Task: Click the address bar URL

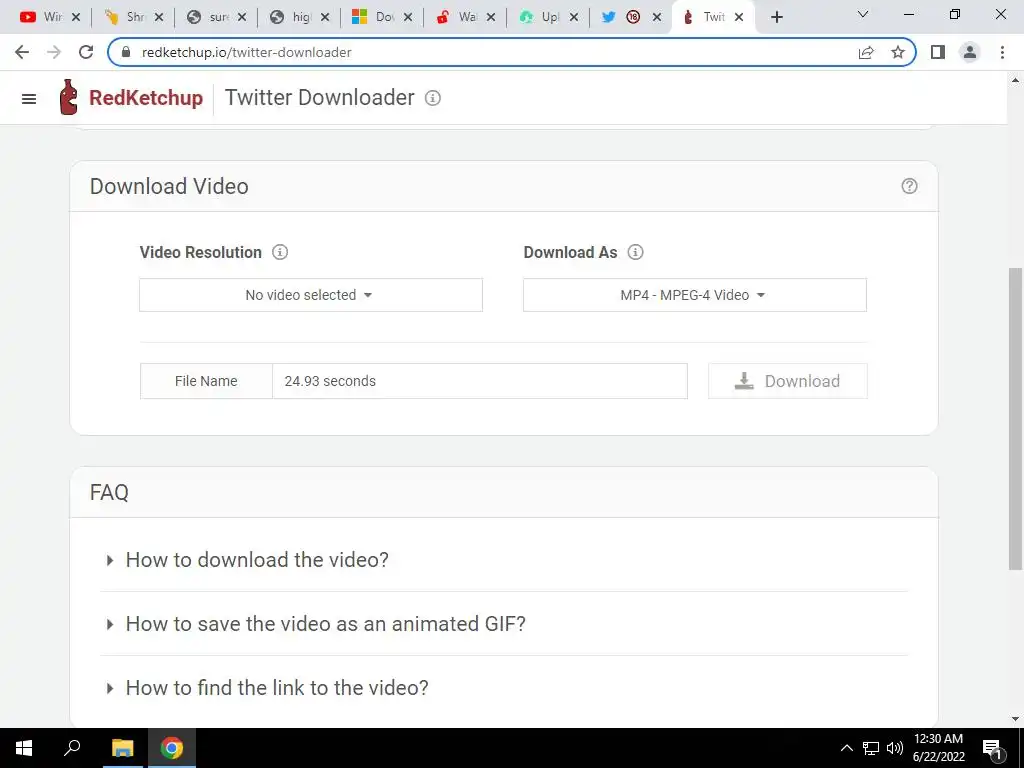Action: tap(247, 52)
